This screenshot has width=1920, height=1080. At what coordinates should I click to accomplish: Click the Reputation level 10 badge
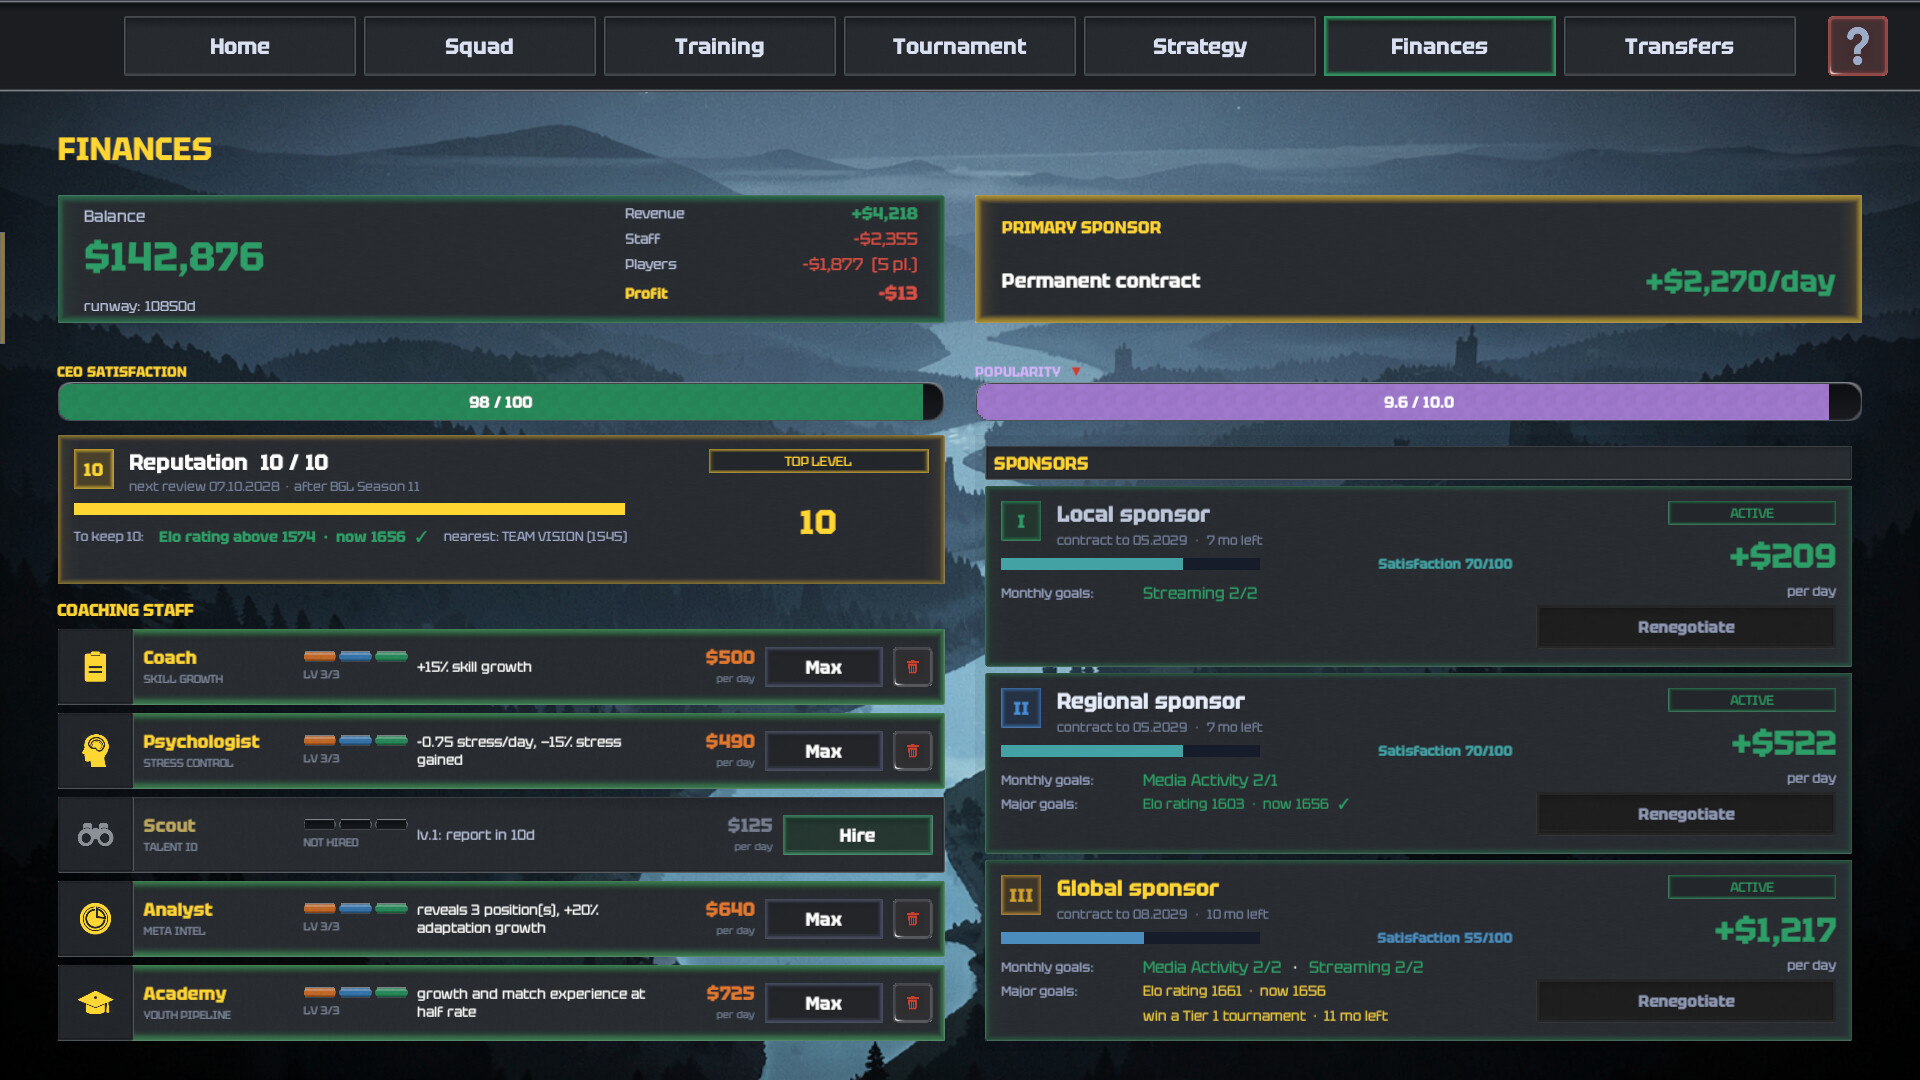tap(93, 469)
